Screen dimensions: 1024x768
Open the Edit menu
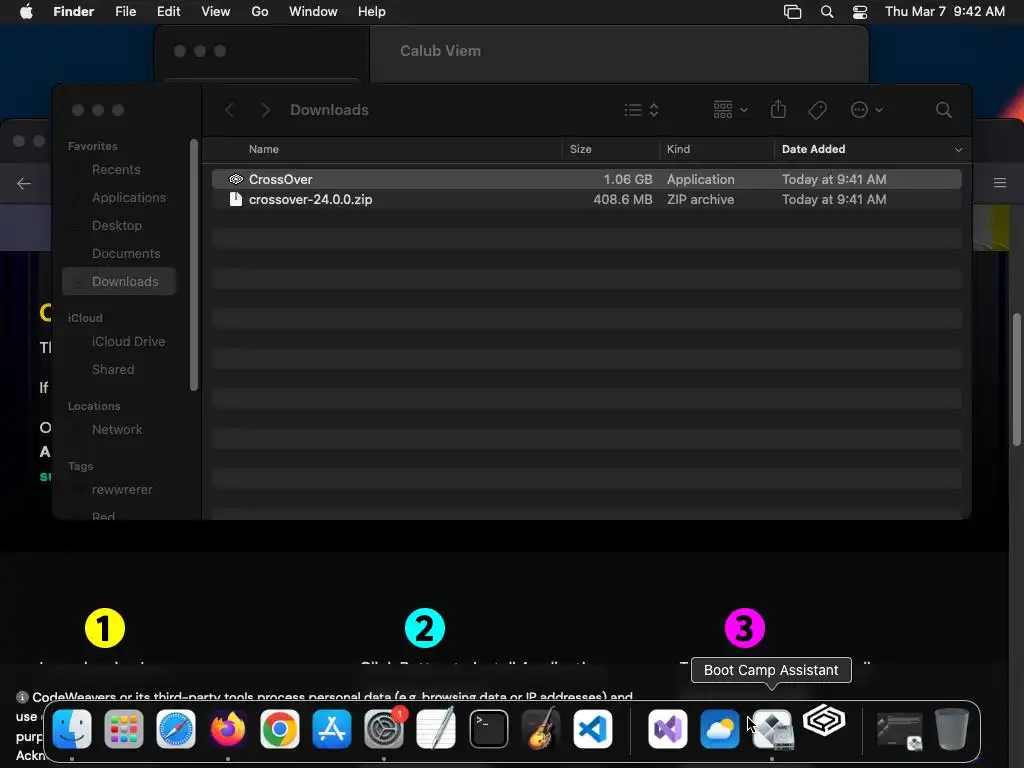click(168, 12)
